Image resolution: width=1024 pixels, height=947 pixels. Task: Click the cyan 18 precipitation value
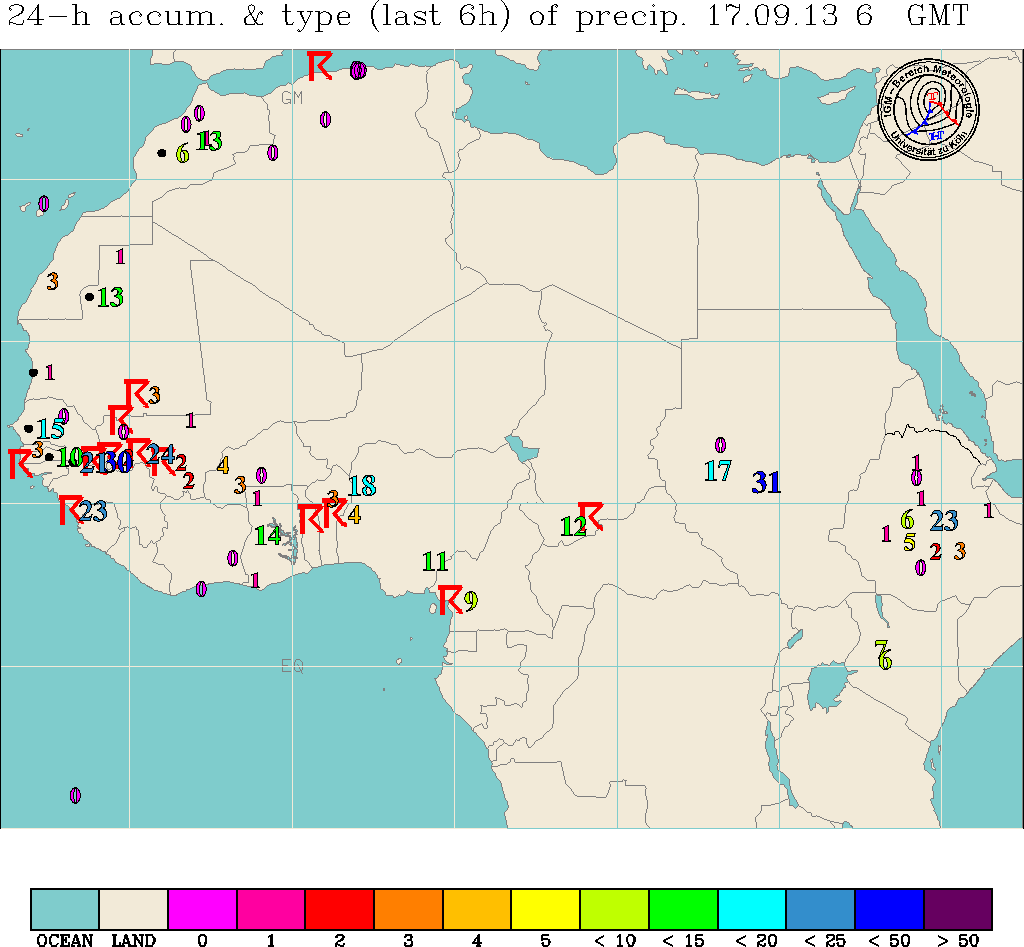pos(362,486)
